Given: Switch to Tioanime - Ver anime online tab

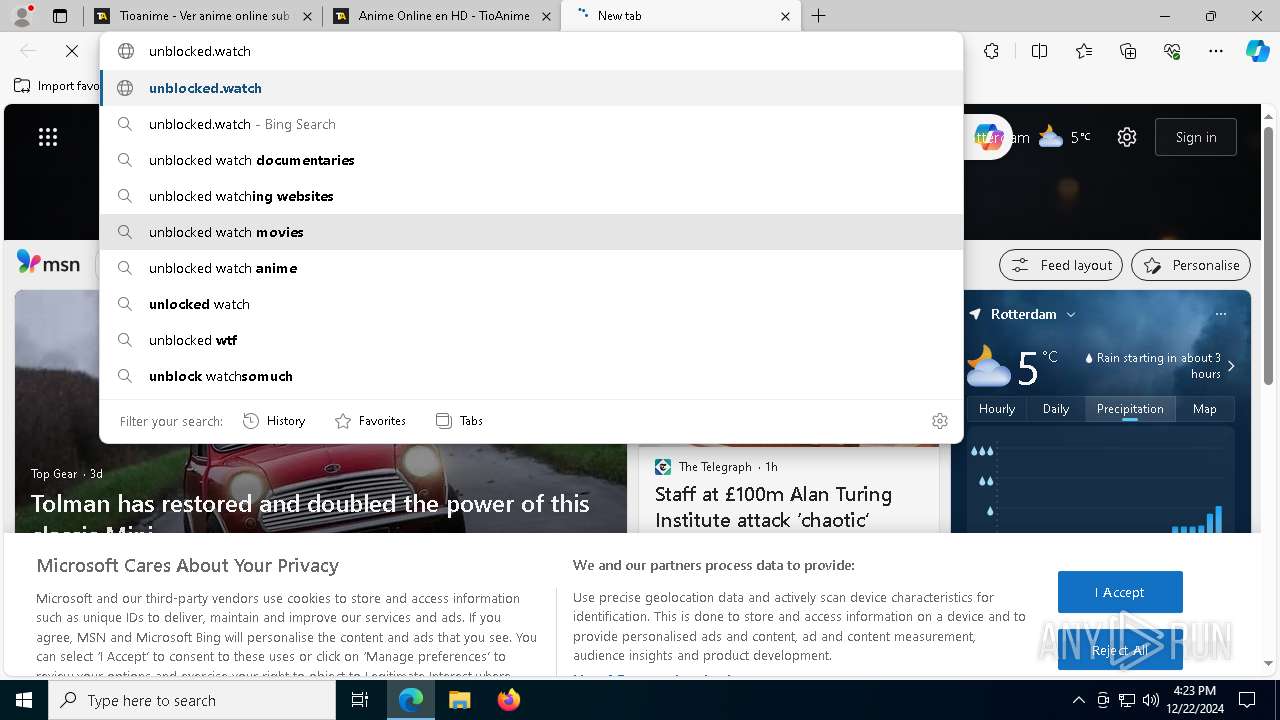Looking at the screenshot, I should [192, 16].
